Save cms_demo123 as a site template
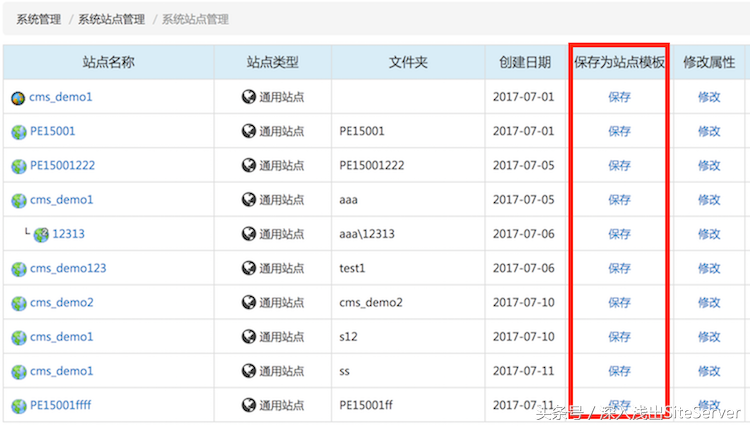750x426 pixels. pos(619,268)
